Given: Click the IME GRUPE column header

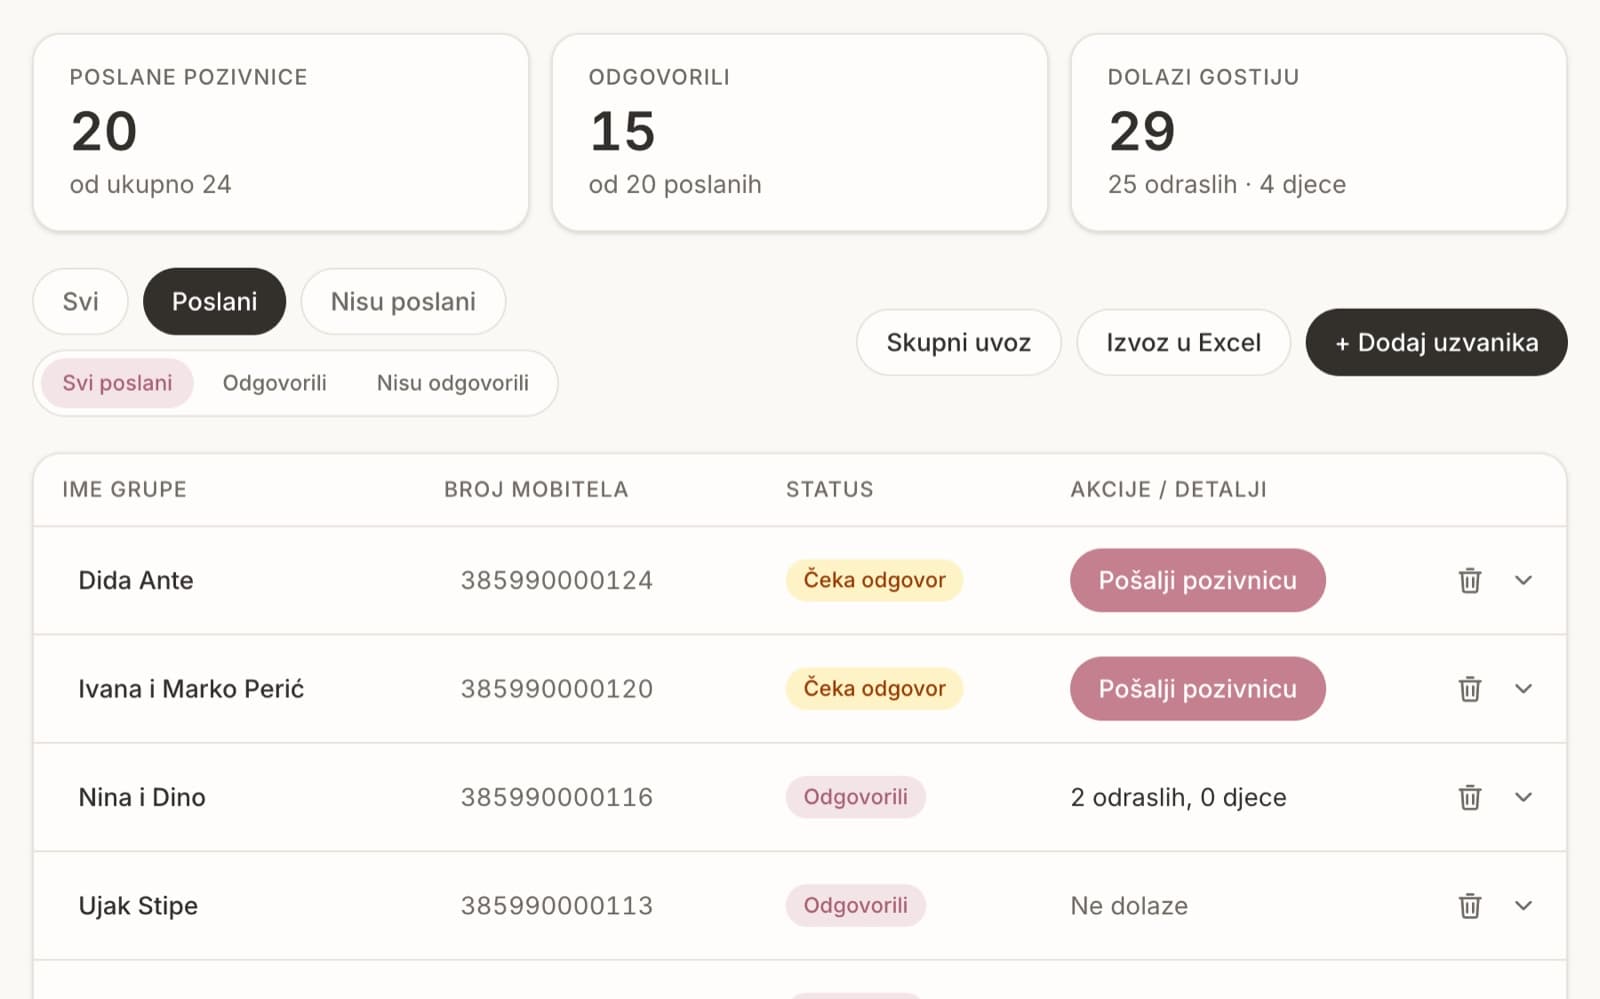Looking at the screenshot, I should 124,489.
